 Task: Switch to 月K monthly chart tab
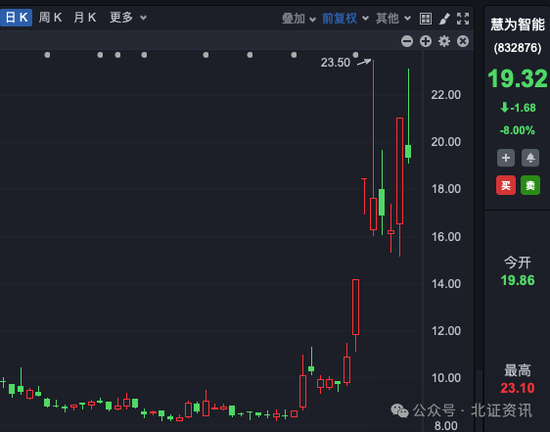[85, 17]
